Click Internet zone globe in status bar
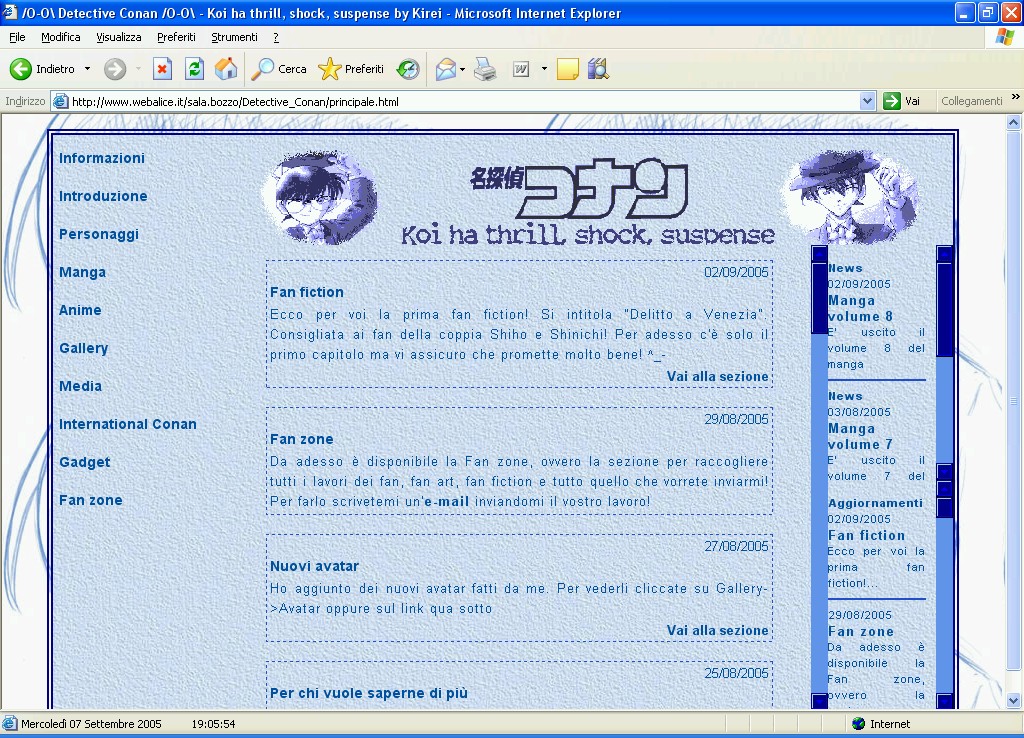The width and height of the screenshot is (1024, 738). pos(859,724)
